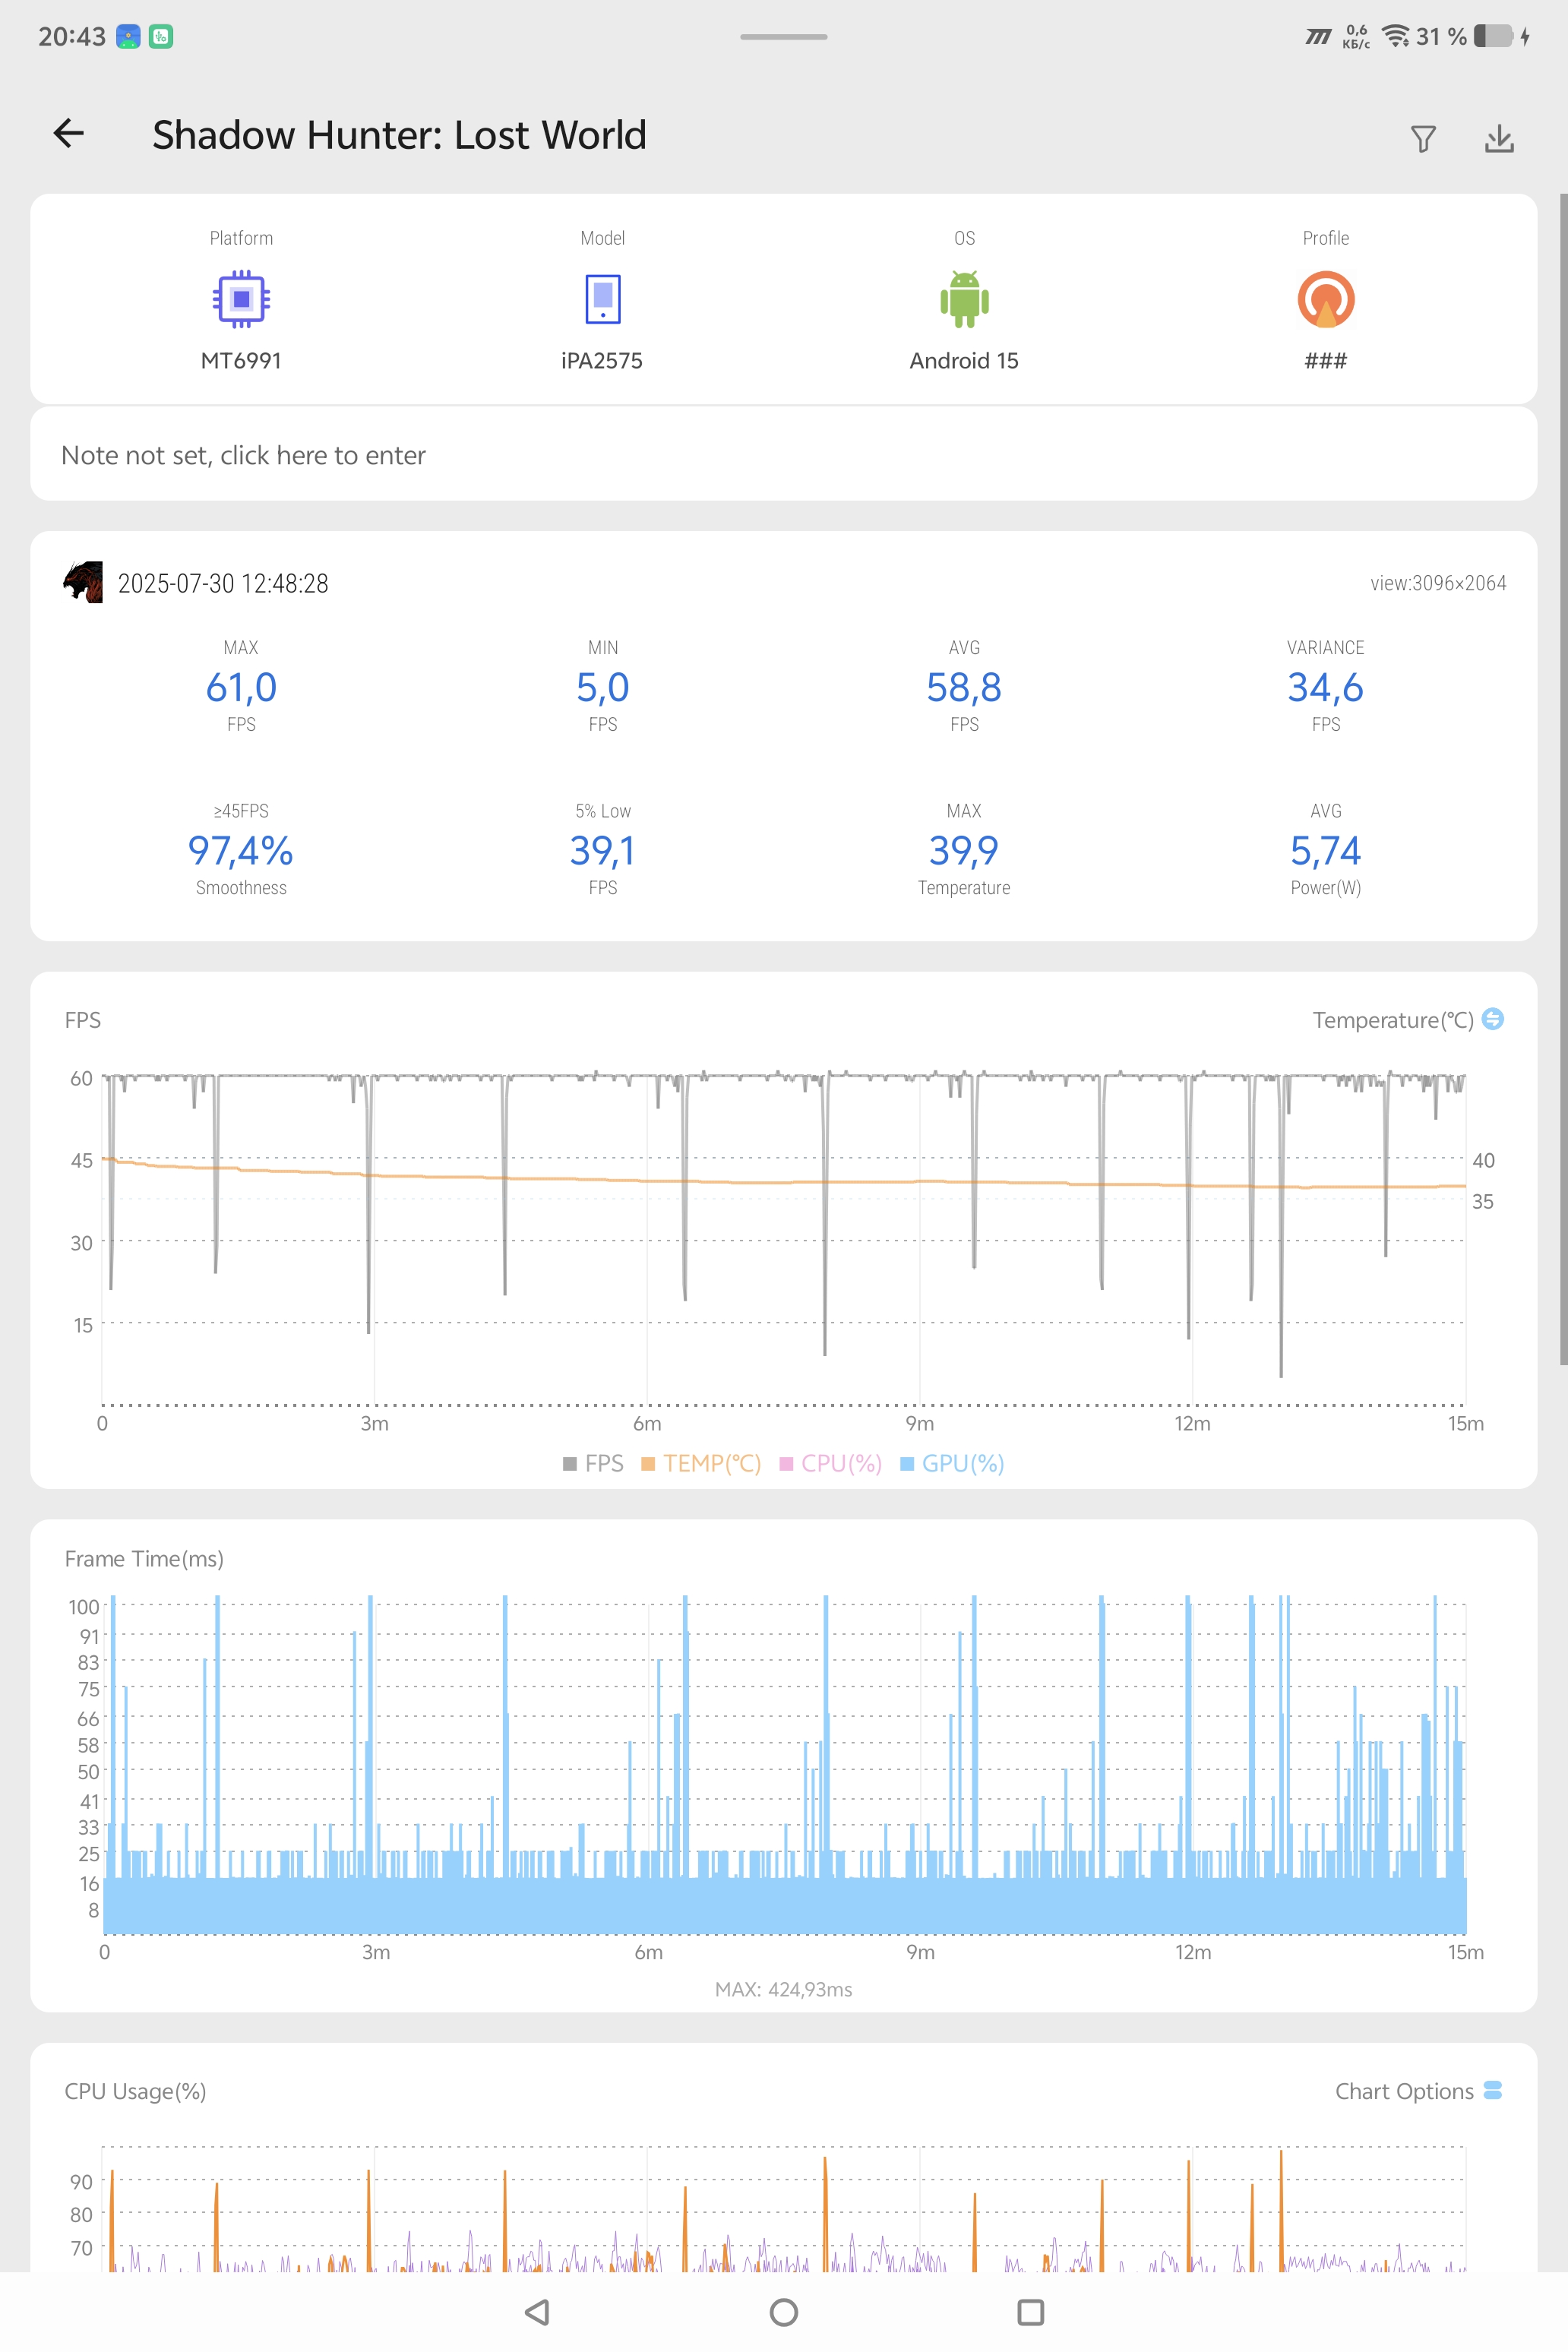Click the 6m marker on Frame Time chart
The height and width of the screenshot is (2352, 1568).
[x=648, y=1952]
